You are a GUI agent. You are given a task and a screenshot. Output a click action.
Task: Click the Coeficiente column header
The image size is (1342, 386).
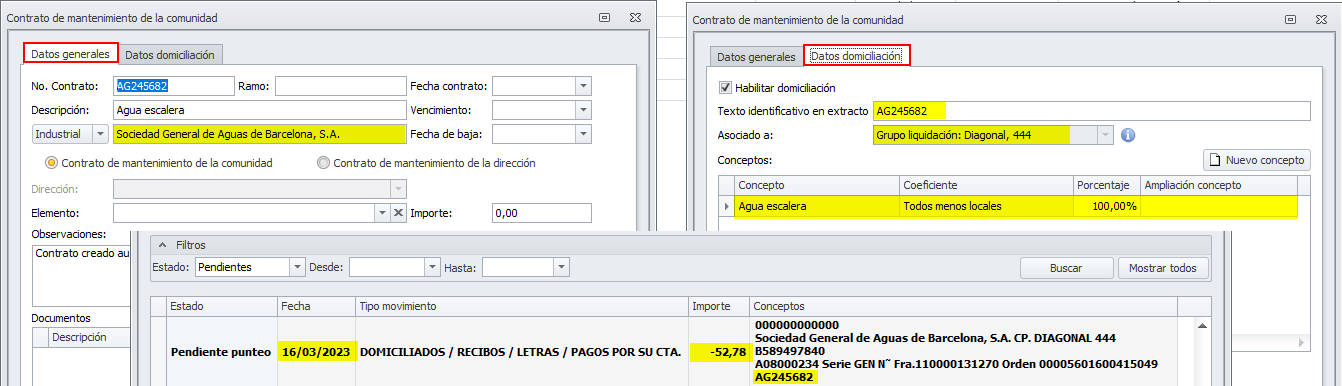point(987,185)
